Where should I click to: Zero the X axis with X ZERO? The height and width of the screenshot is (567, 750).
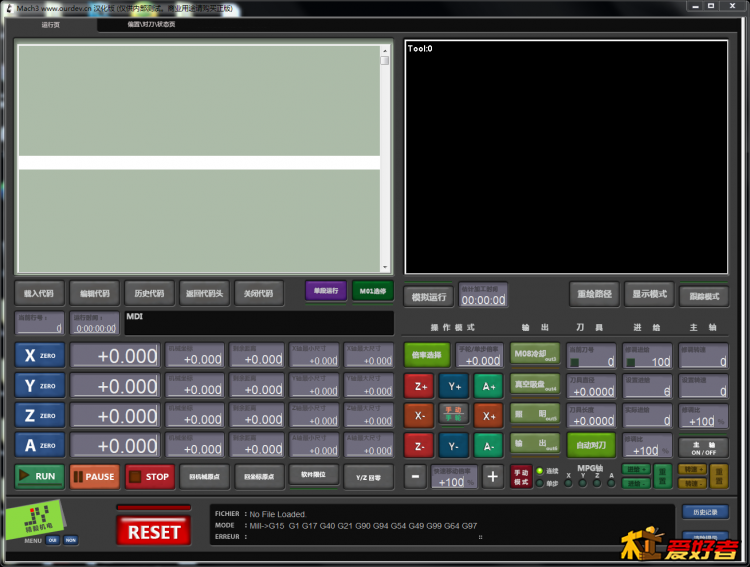(x=40, y=356)
